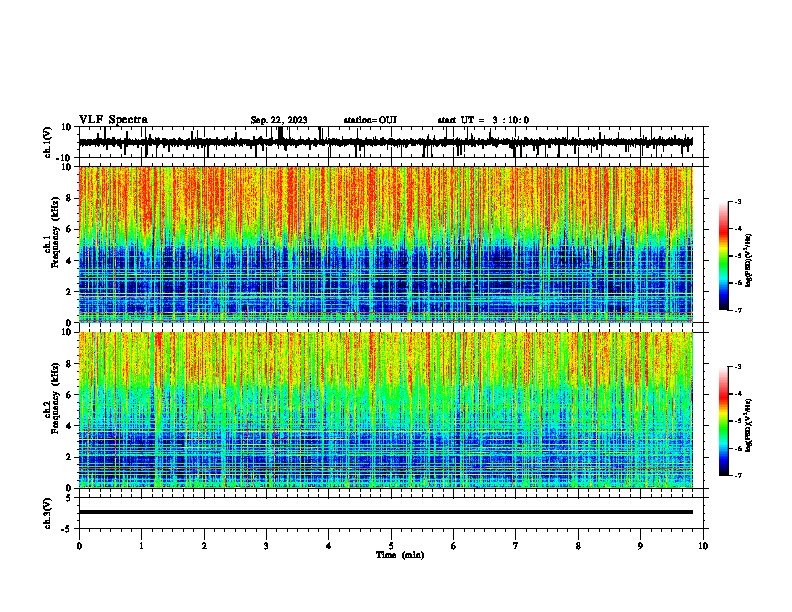Click the "VLF Spectra" title text

113,120
